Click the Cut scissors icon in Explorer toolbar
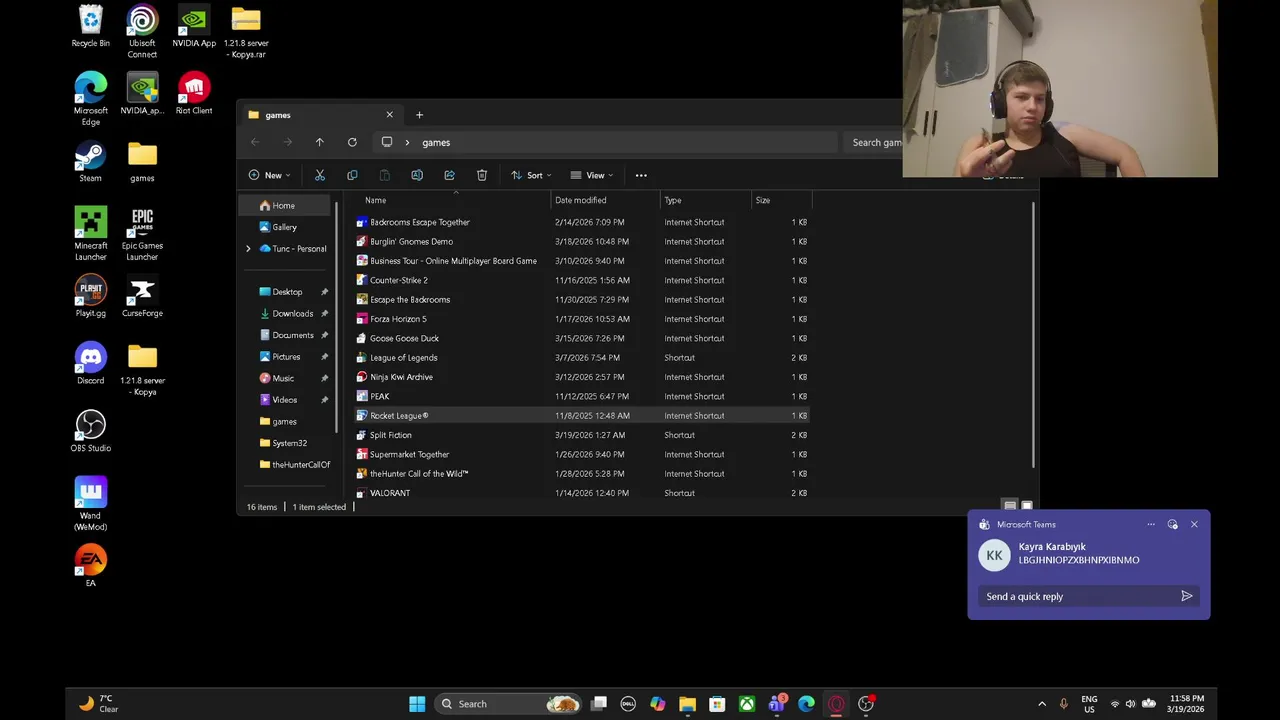Image resolution: width=1280 pixels, height=720 pixels. point(320,175)
